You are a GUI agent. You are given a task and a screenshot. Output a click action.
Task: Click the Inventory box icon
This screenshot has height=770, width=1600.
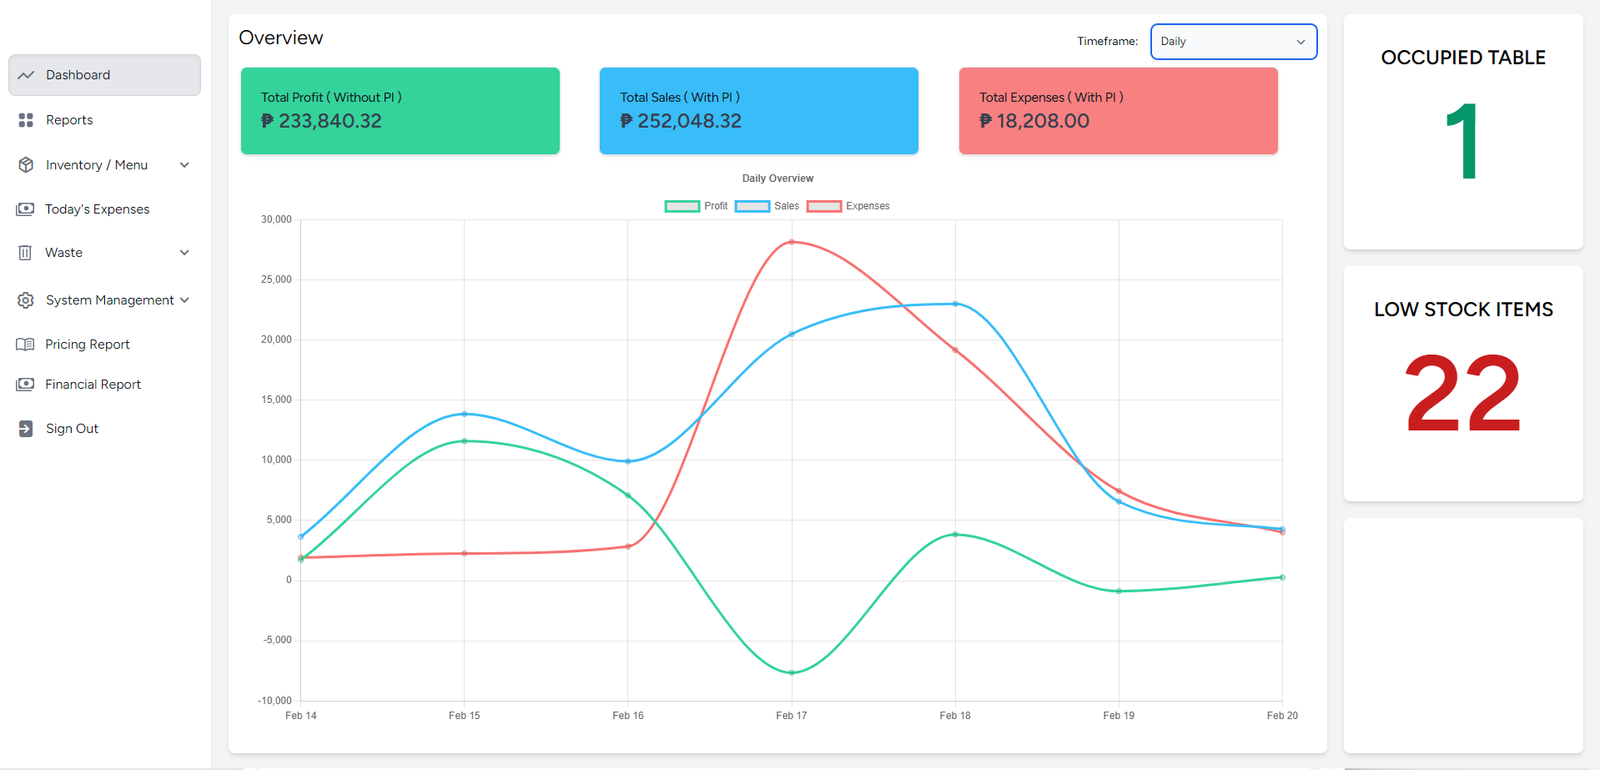click(x=26, y=165)
